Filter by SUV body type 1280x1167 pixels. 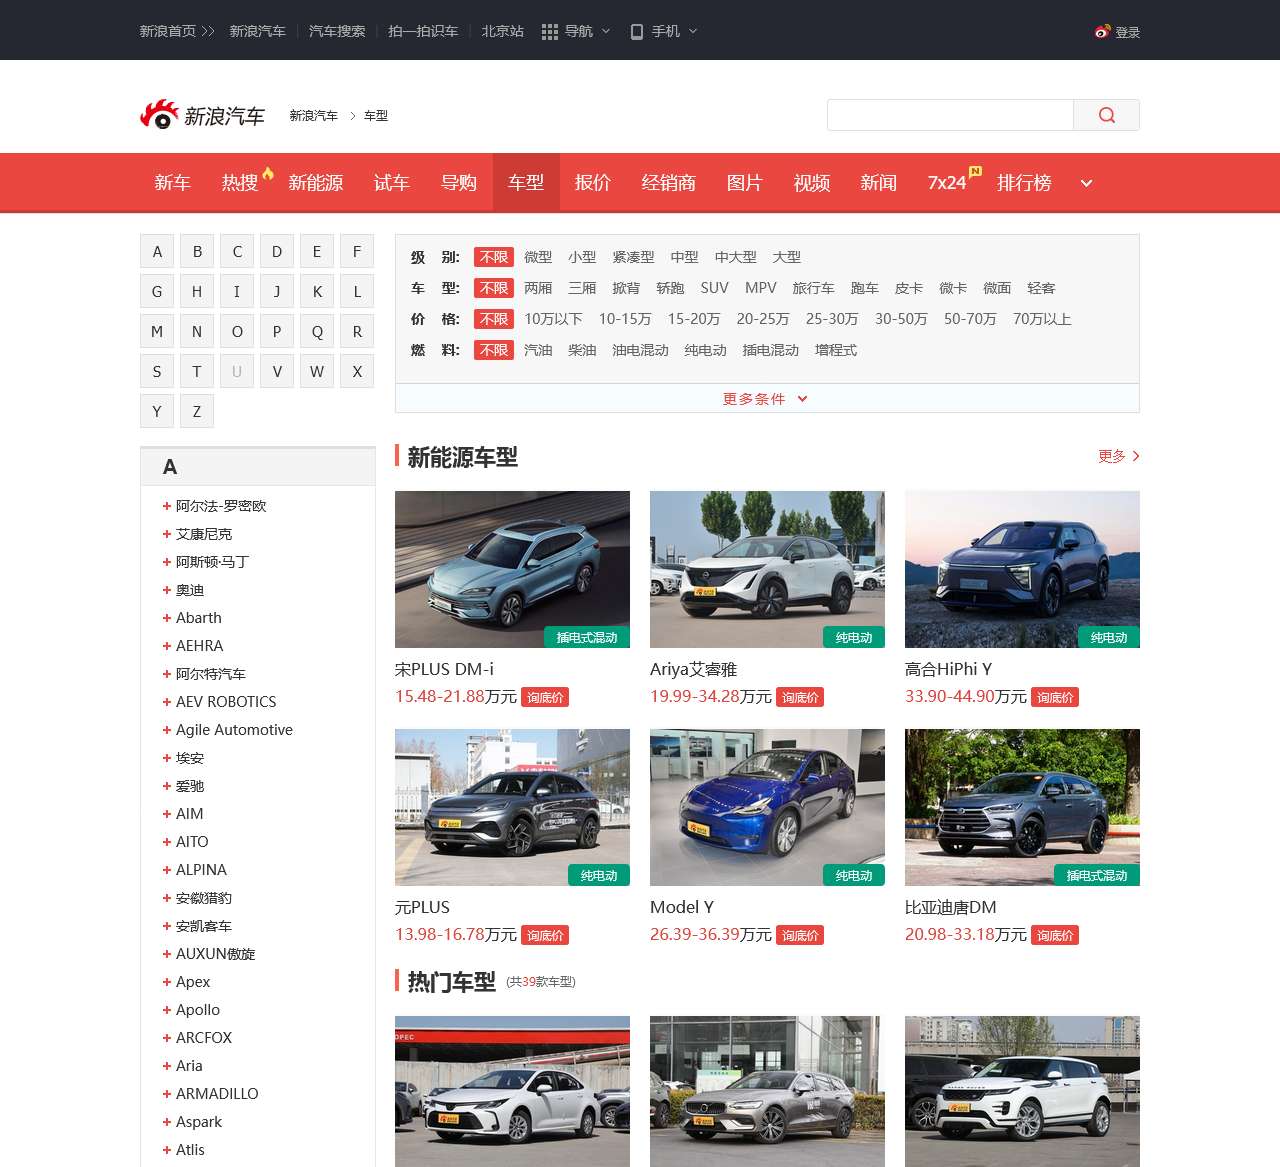(714, 288)
